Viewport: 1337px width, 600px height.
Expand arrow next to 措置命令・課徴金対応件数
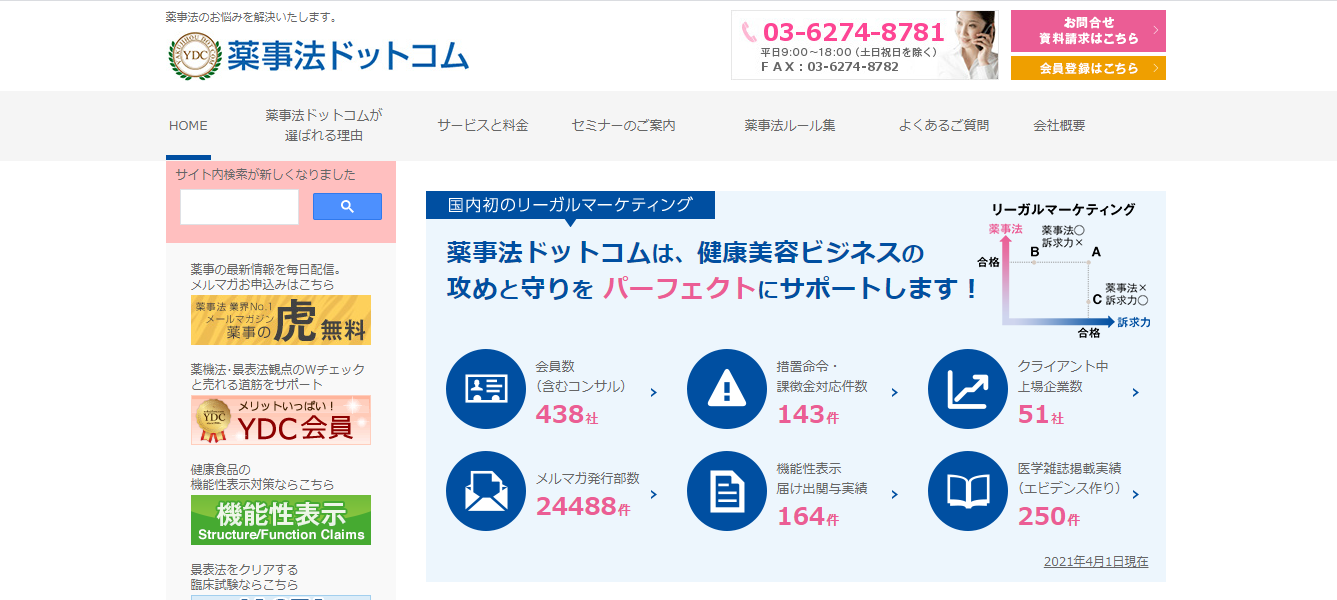(x=895, y=393)
